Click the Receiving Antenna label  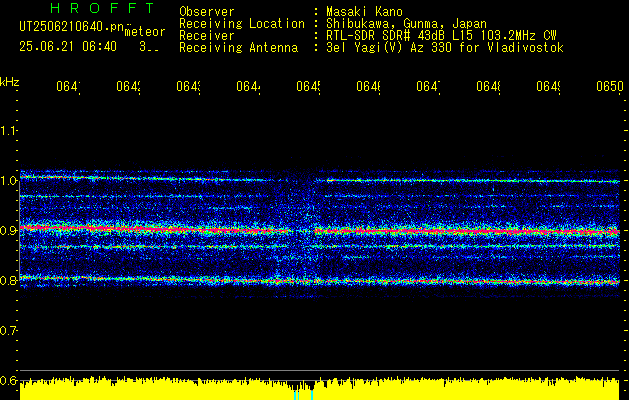point(238,48)
